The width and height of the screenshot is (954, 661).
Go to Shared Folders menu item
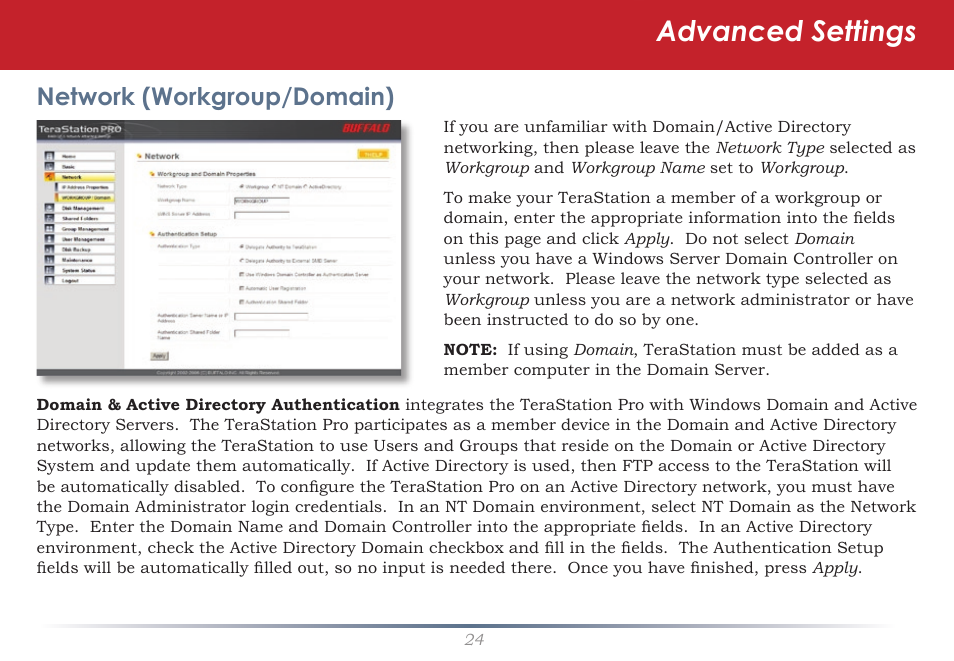(85, 219)
